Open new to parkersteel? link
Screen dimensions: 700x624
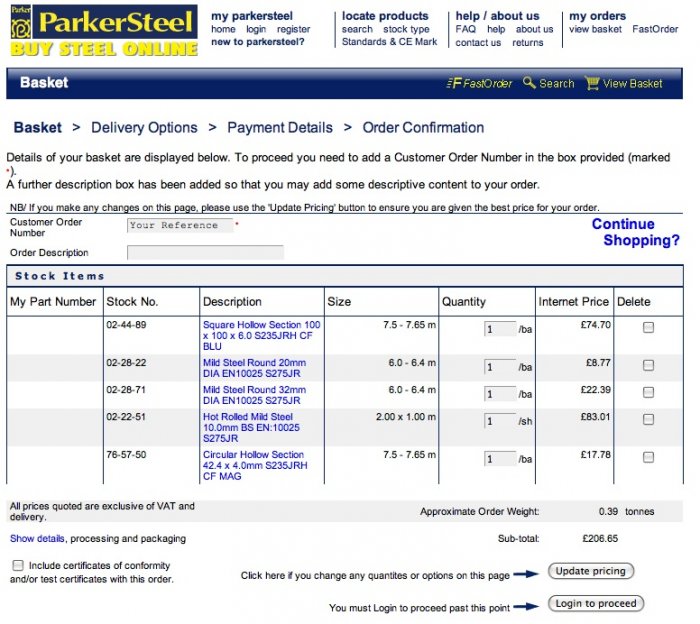coord(258,42)
